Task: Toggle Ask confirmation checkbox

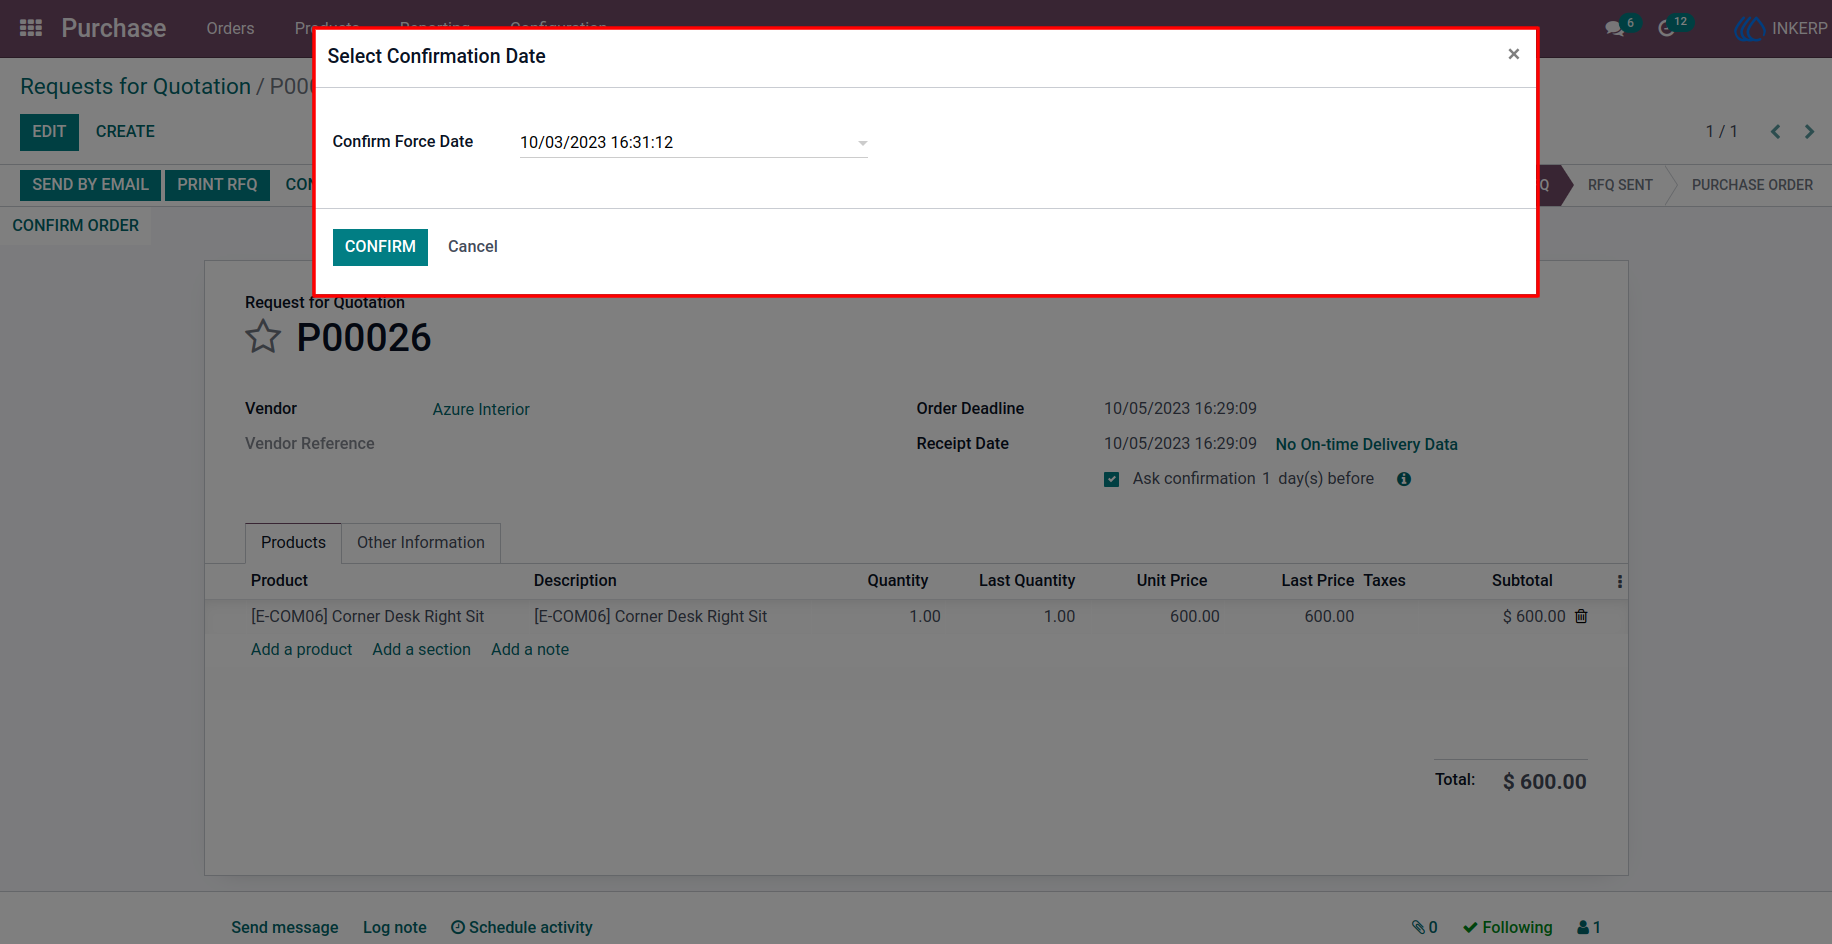Action: 1111,479
